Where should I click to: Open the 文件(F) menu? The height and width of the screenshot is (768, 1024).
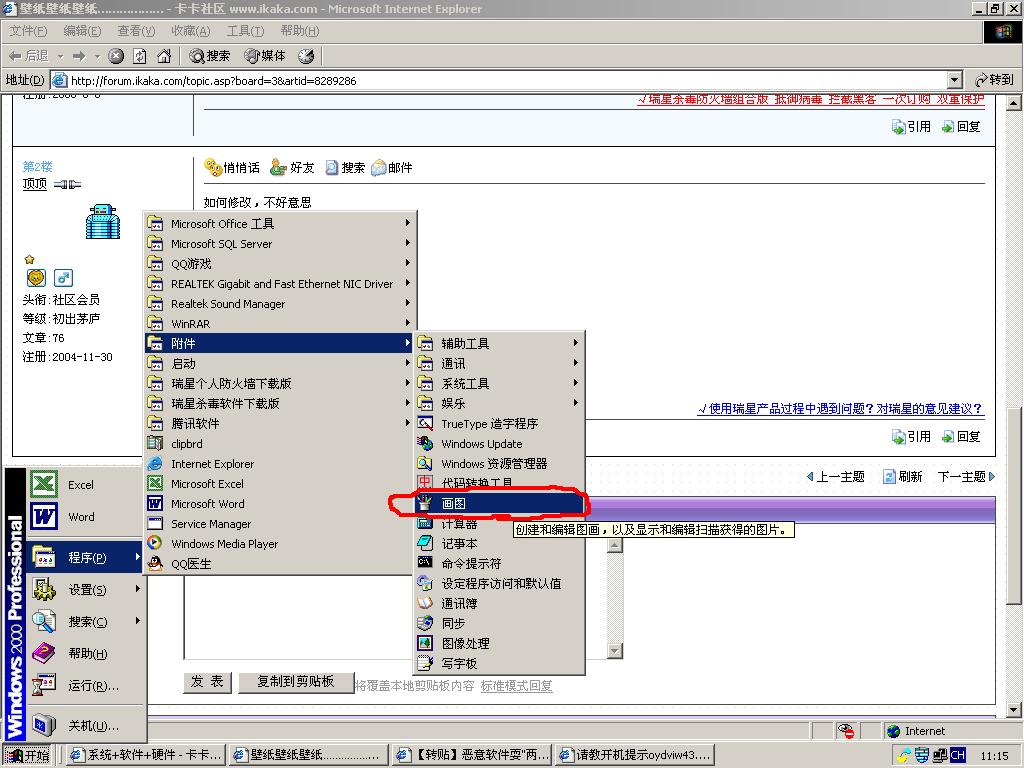[x=28, y=31]
